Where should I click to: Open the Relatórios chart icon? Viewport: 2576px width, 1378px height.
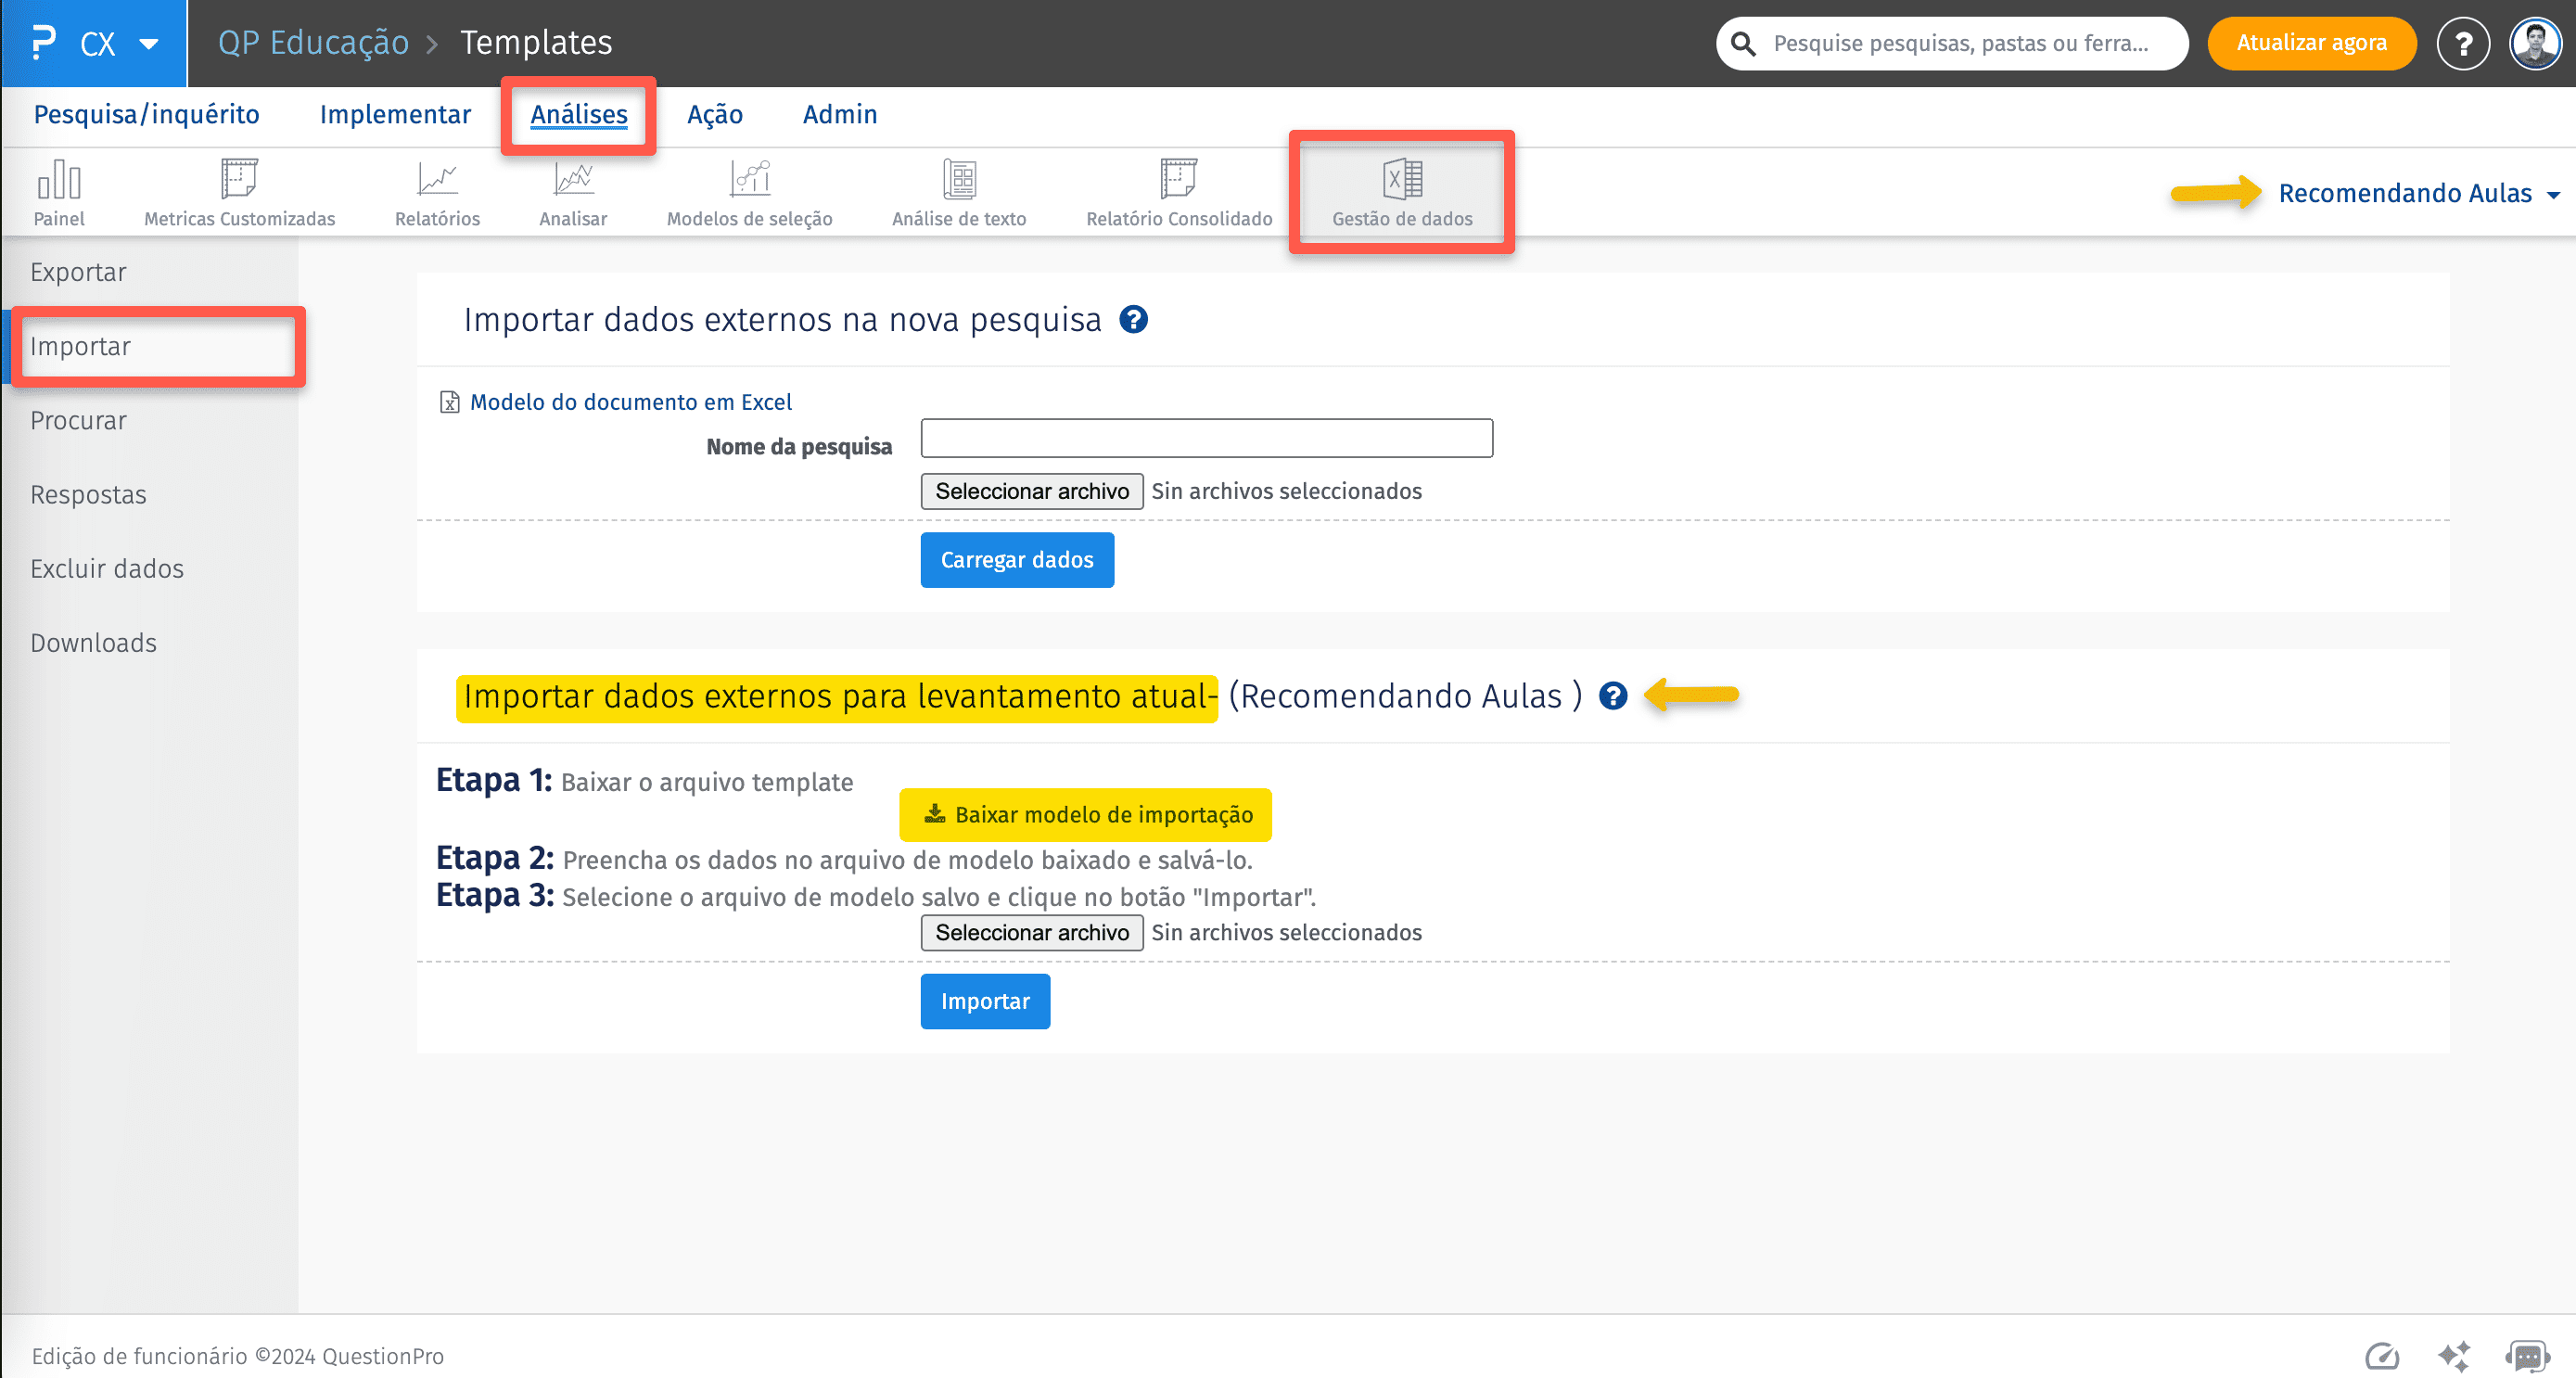point(437,181)
